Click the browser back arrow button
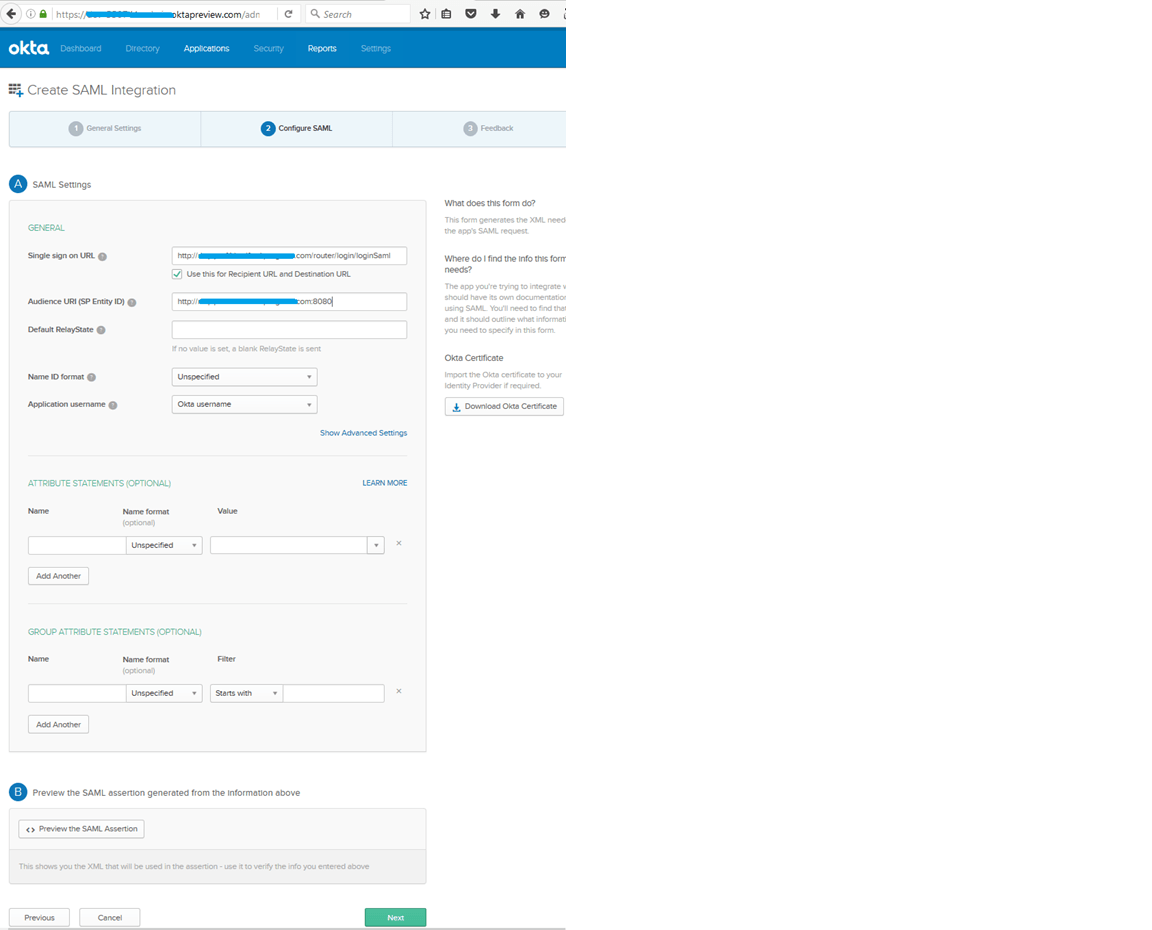The width and height of the screenshot is (1152, 930). pos(11,14)
